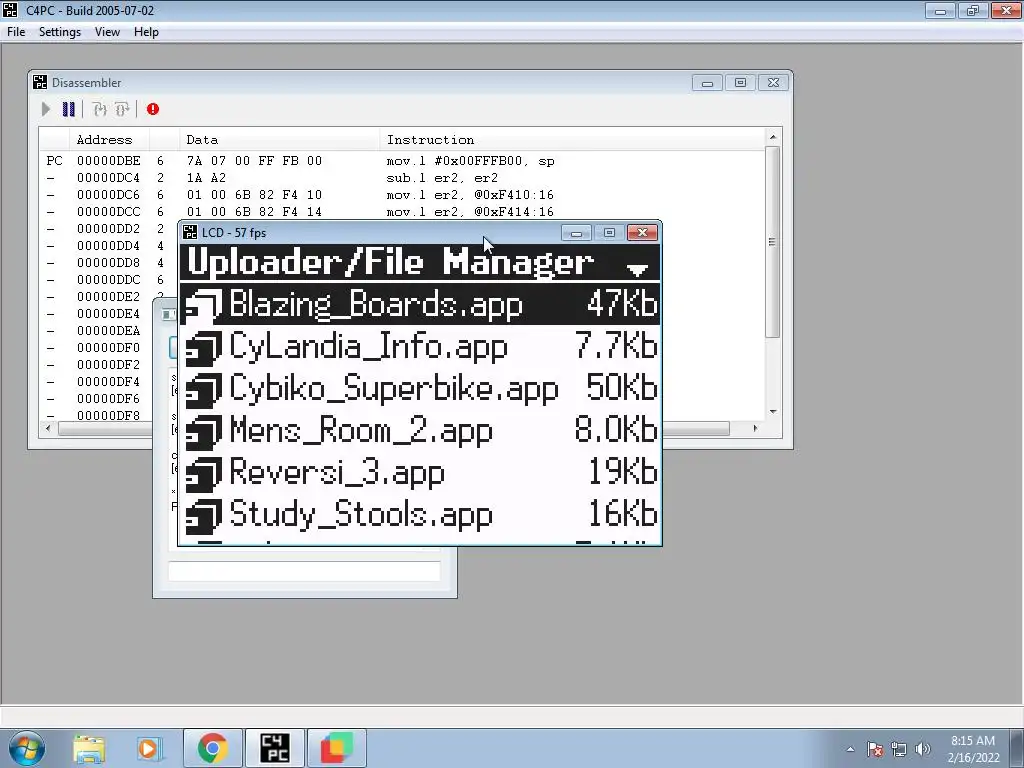Image resolution: width=1024 pixels, height=768 pixels.
Task: Click the CyLandia_Info.app filename in LCD
Action: 368,348
